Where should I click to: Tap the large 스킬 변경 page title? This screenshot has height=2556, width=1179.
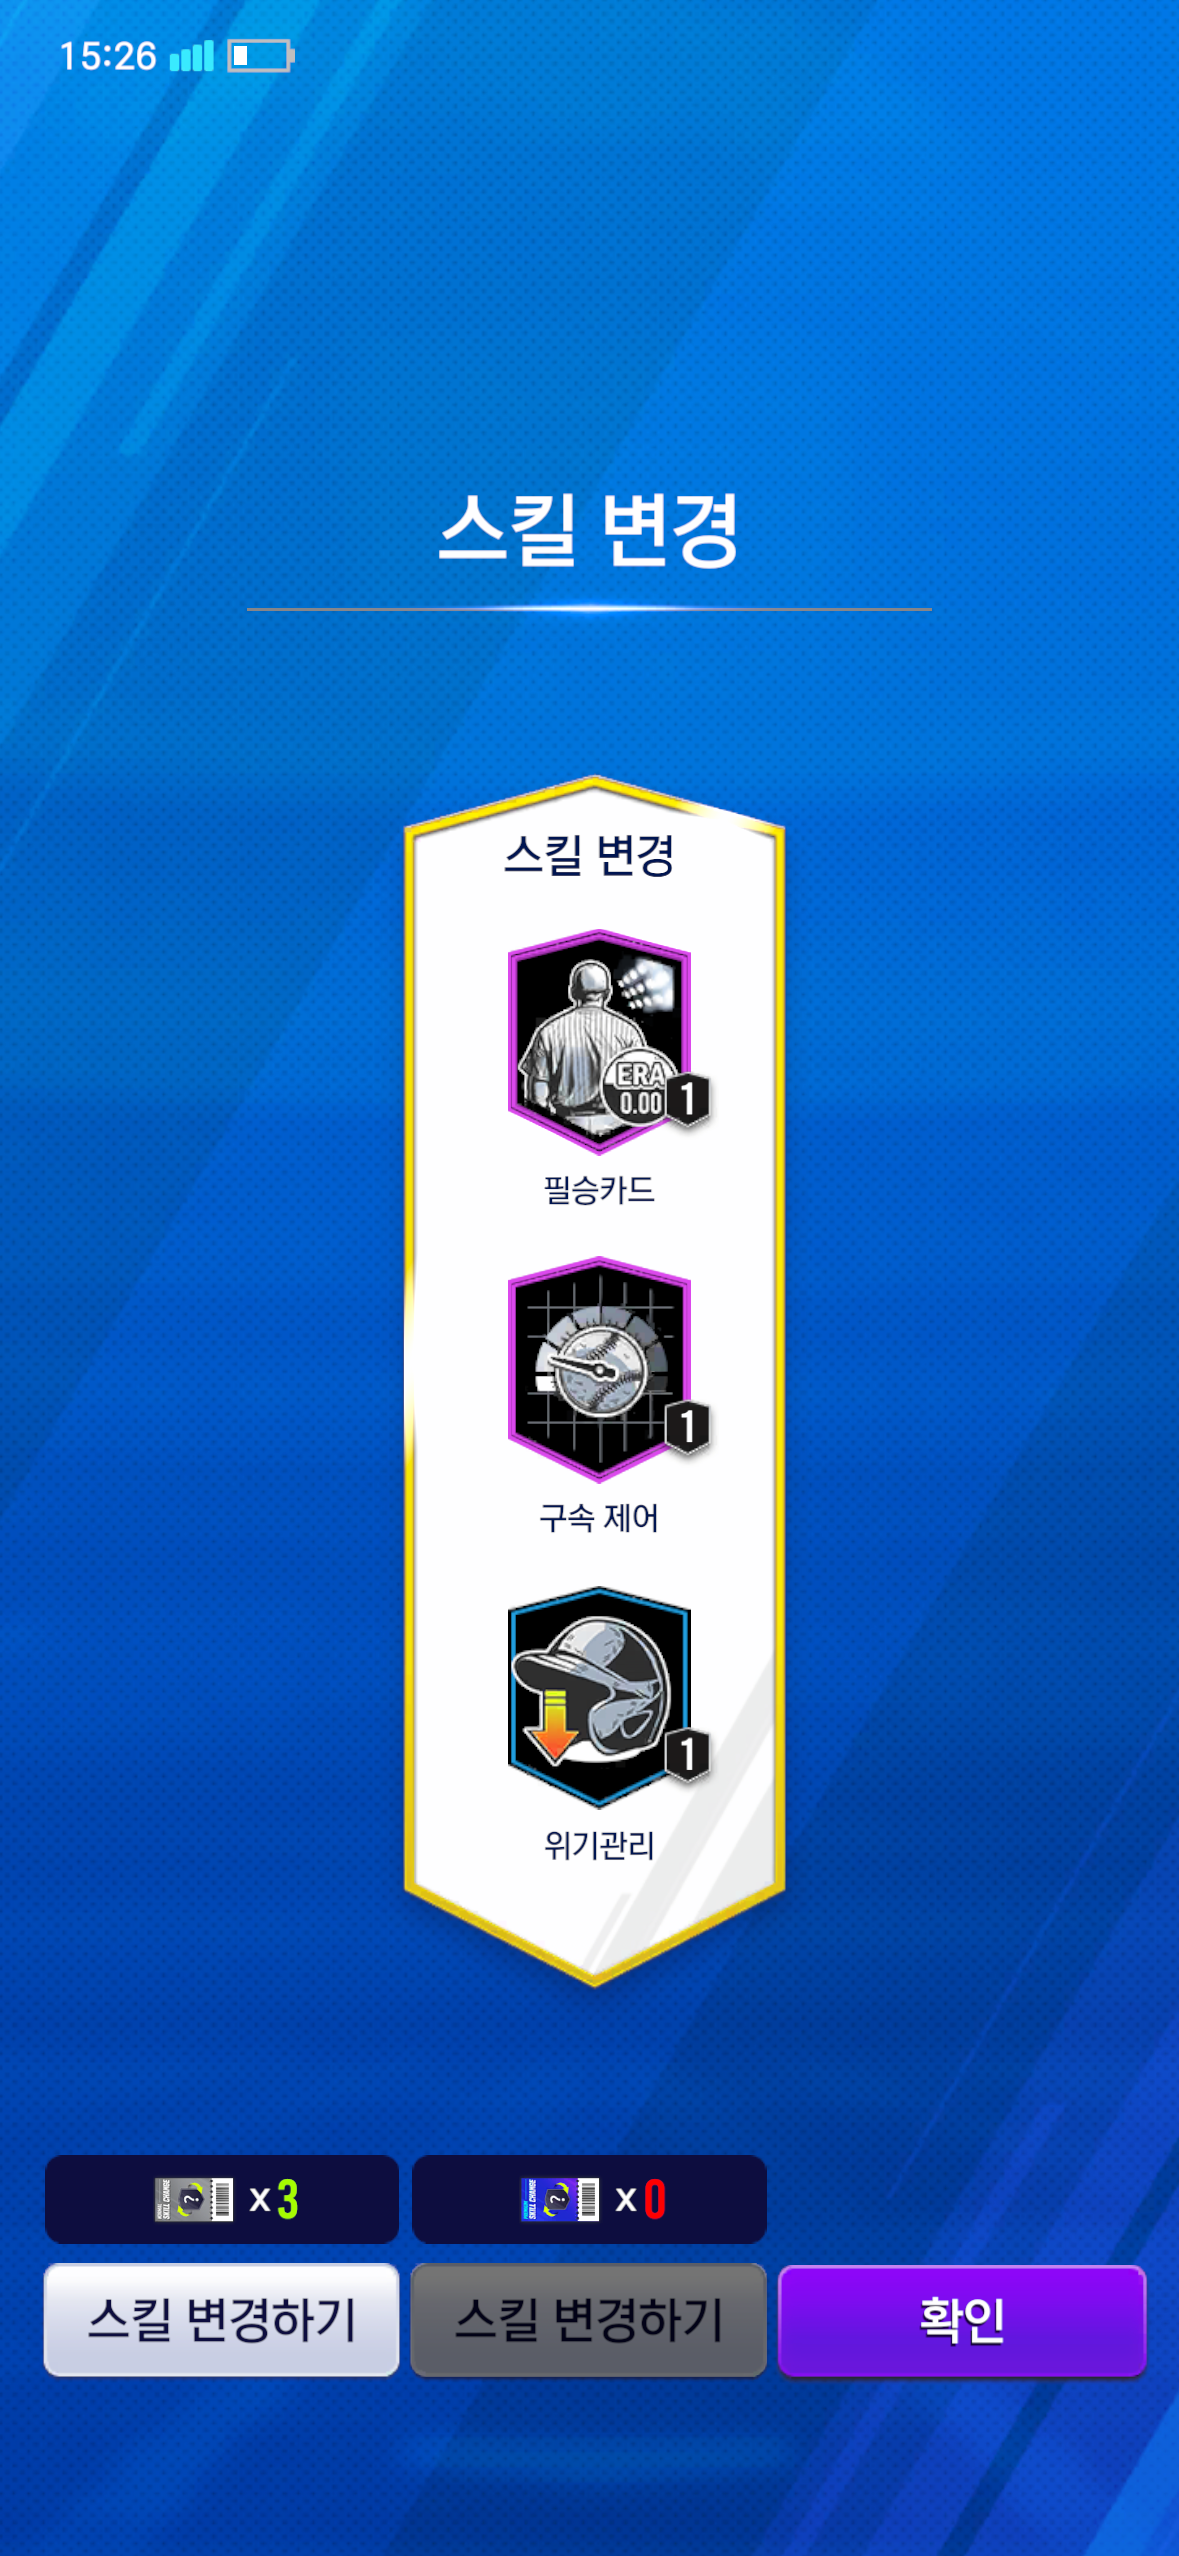coord(589,530)
